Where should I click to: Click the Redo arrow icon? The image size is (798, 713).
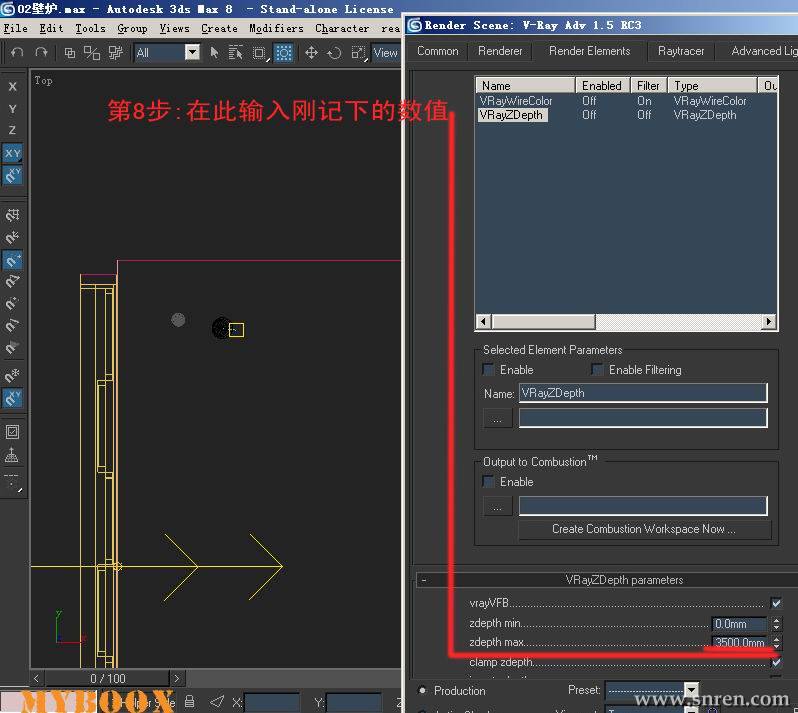click(41, 52)
